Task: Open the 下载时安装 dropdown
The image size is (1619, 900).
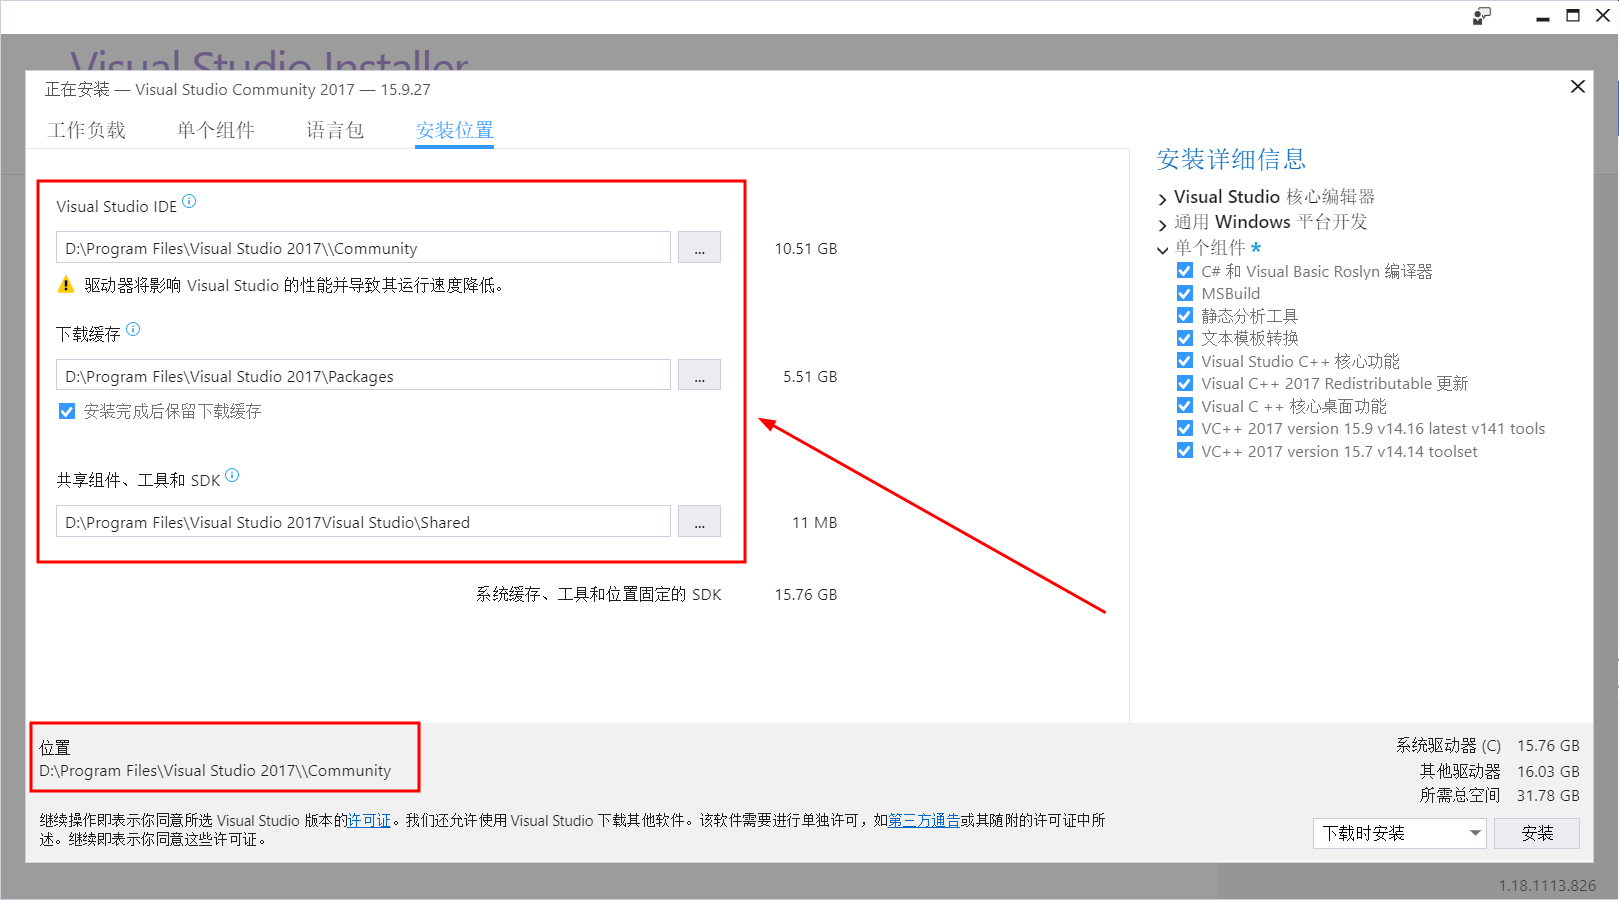Action: point(1399,833)
